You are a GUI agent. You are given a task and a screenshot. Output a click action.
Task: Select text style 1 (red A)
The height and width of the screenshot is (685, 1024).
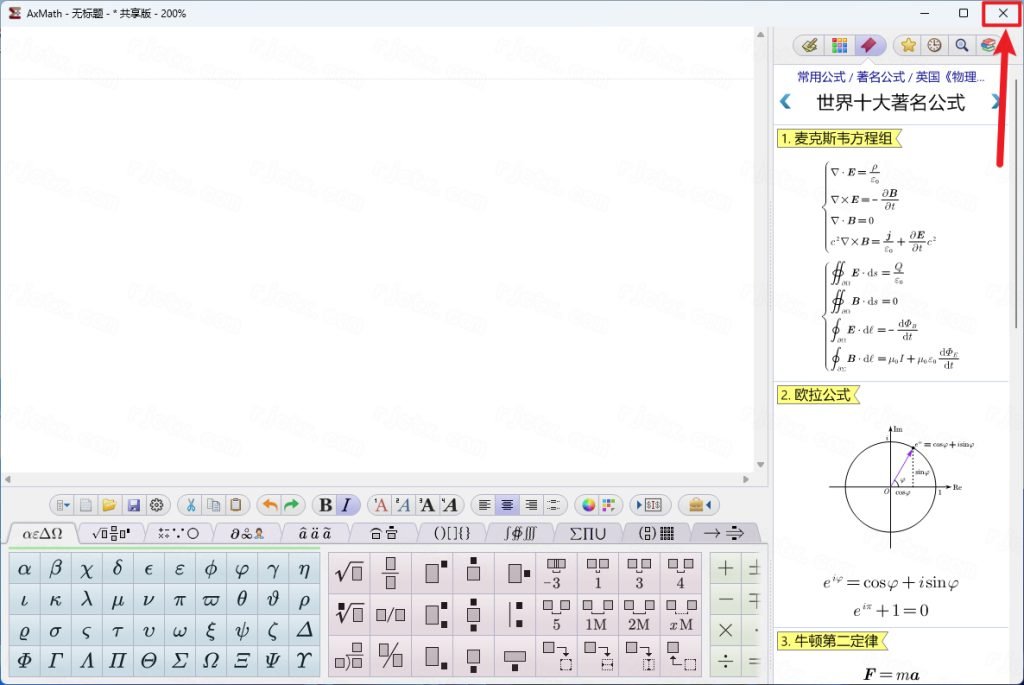tap(380, 505)
